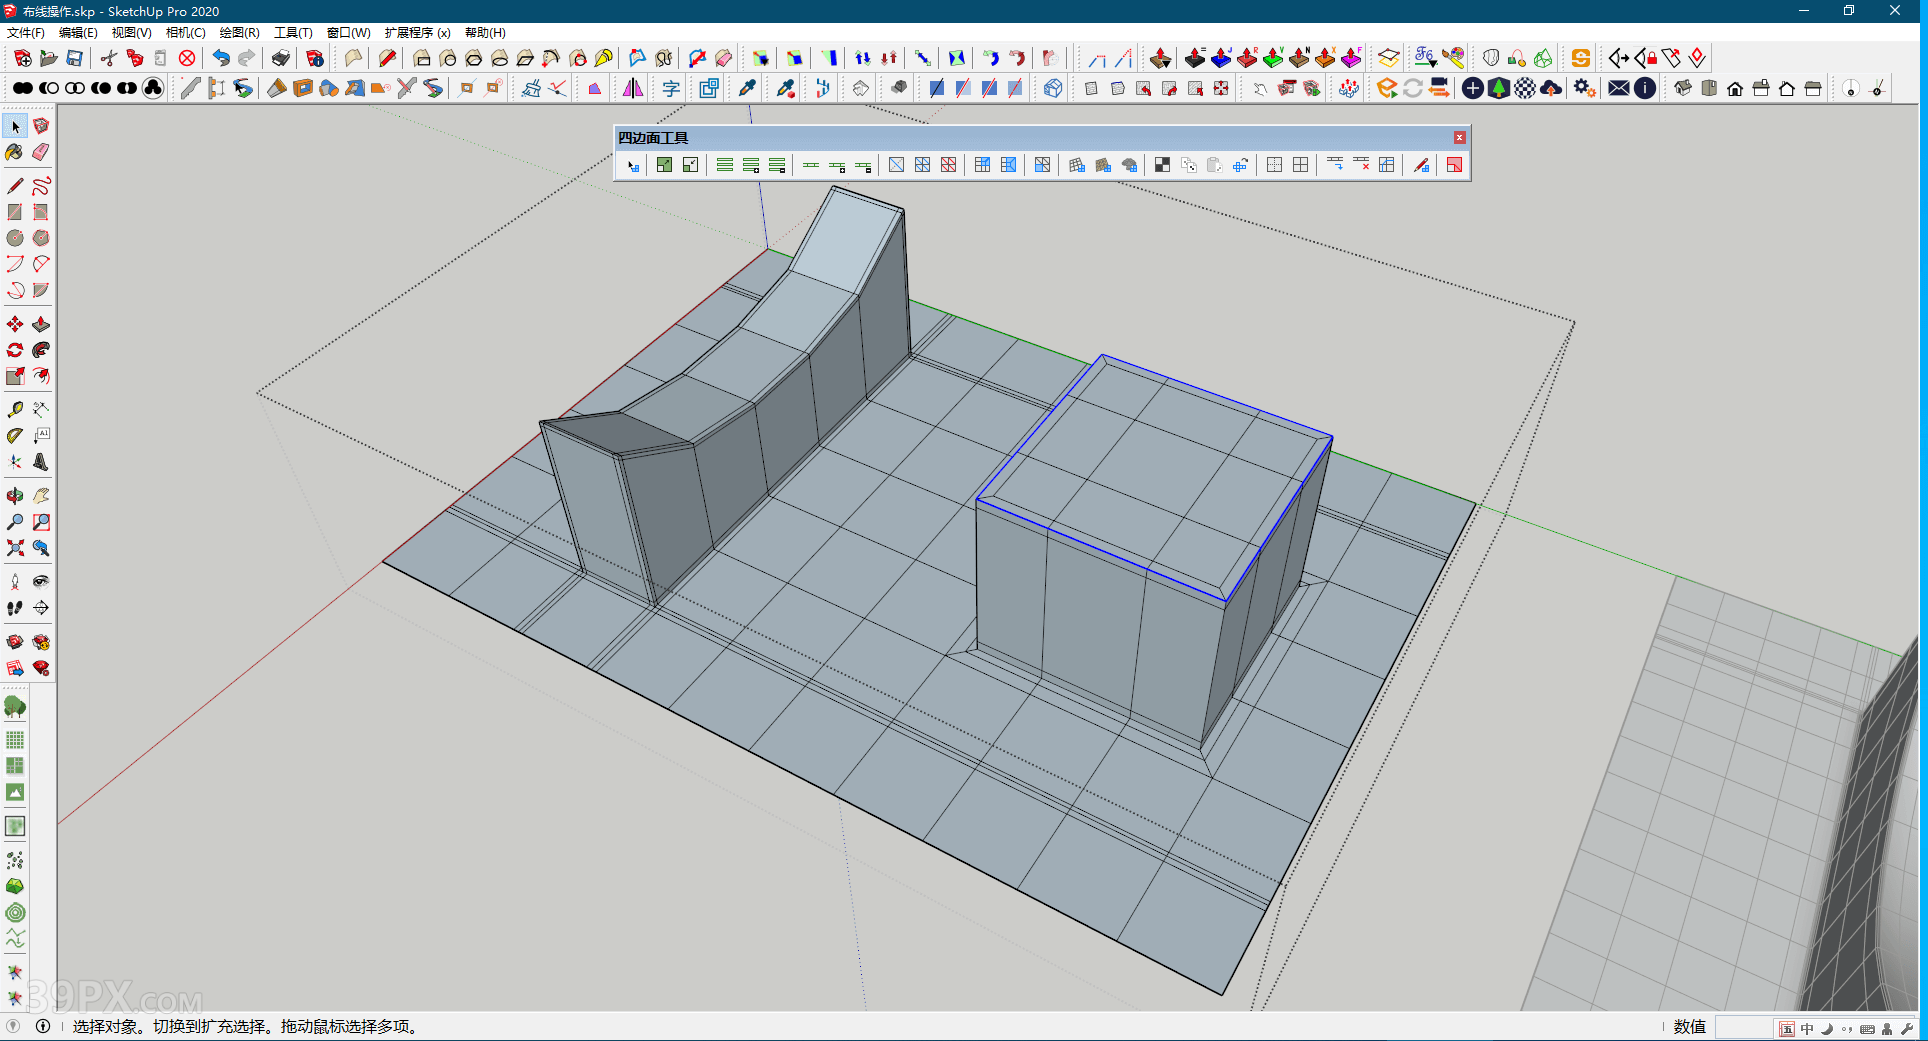Switch input language using the 中 indicator

(x=1806, y=1028)
